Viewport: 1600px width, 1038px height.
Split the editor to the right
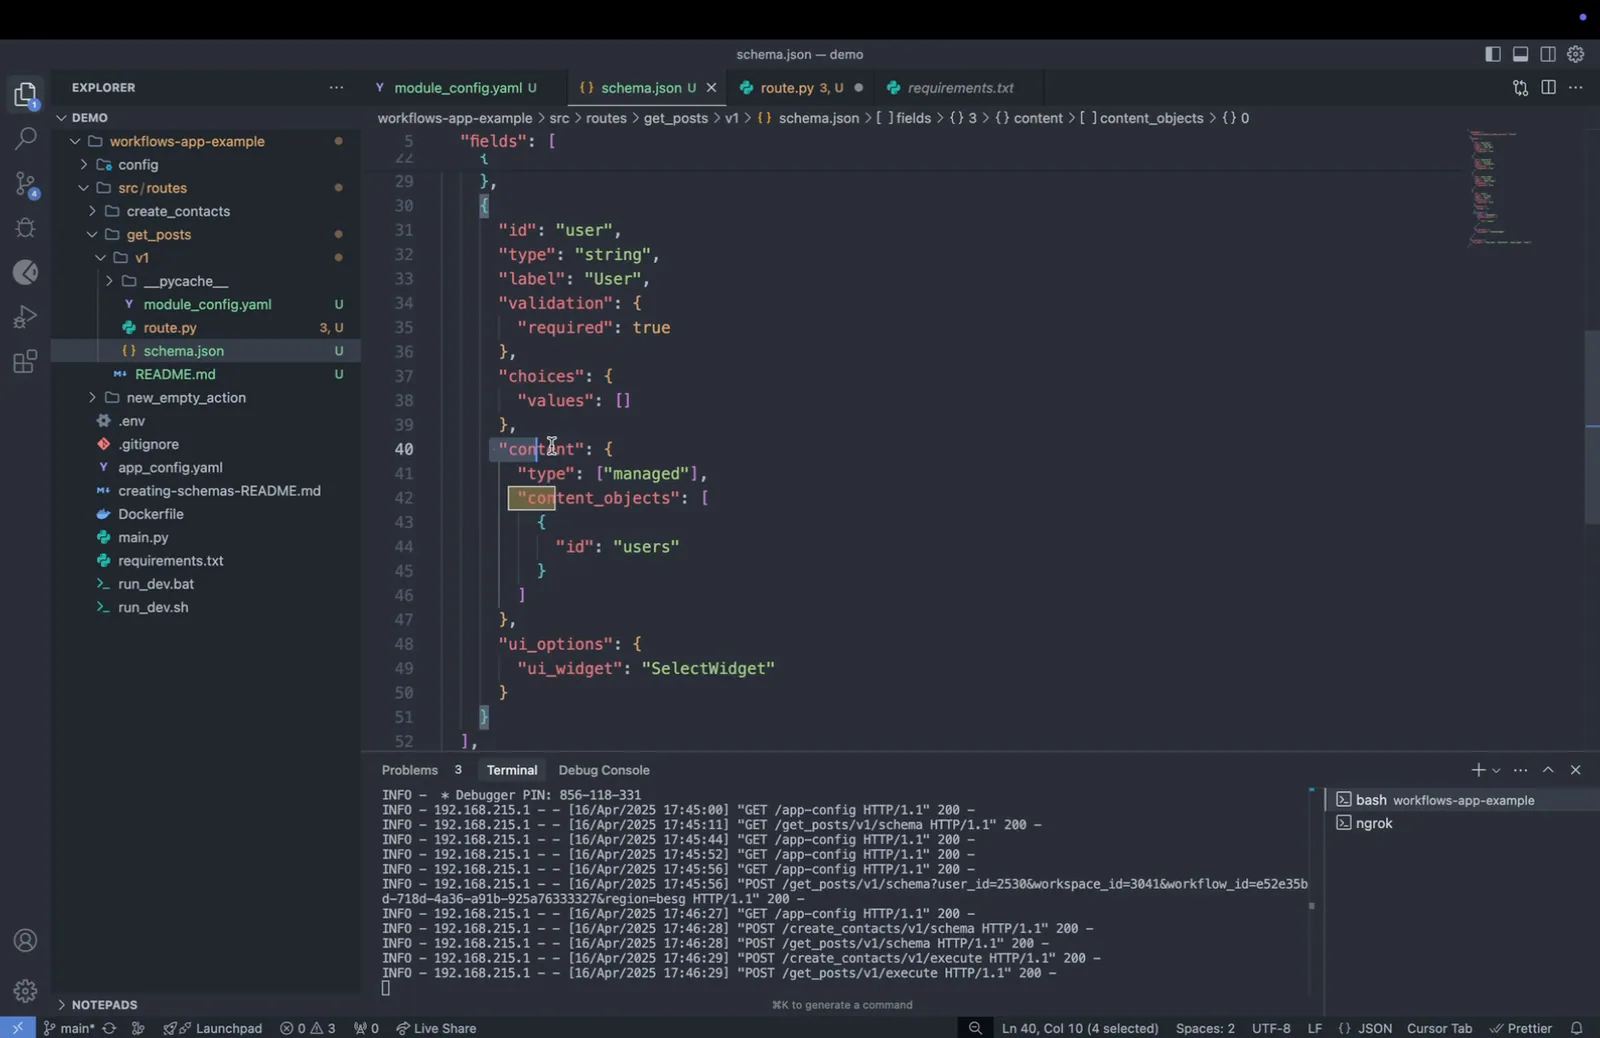coord(1548,88)
